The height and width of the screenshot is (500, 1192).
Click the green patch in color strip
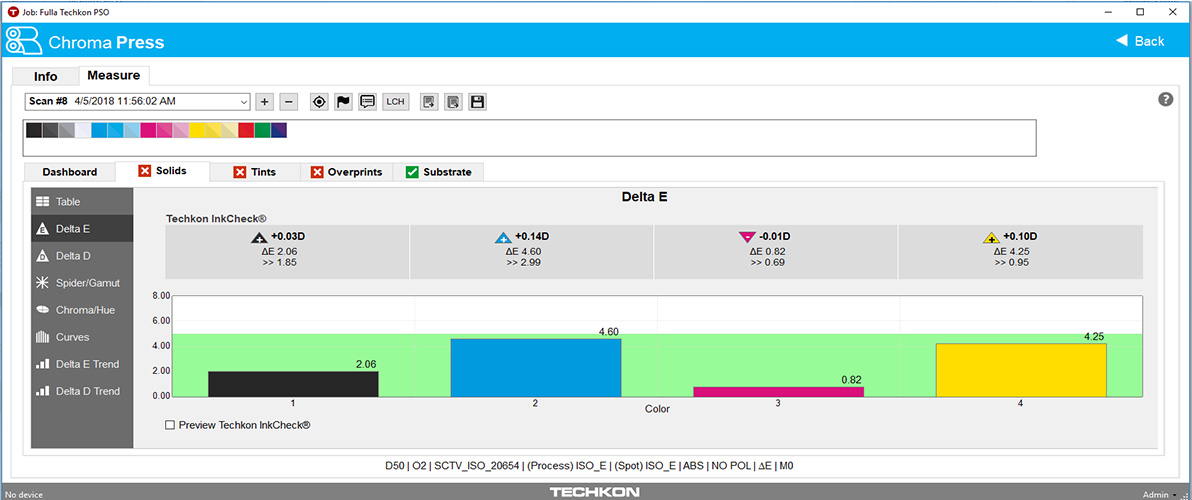262,130
